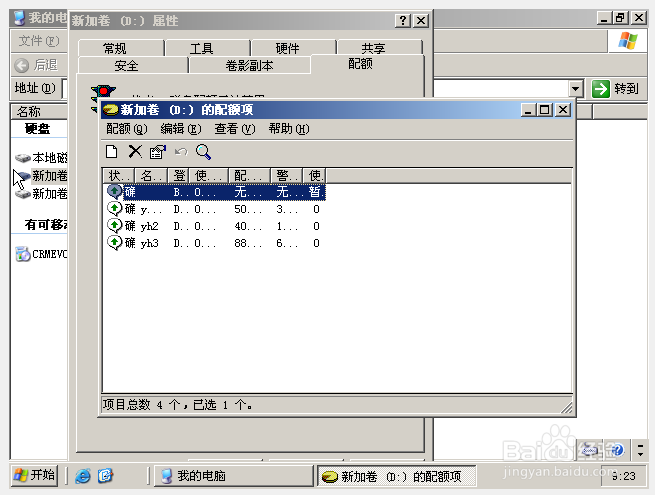Screen dimensions: 655x495
Task: Expand the address bar dropdown arrow
Action: (x=575, y=89)
